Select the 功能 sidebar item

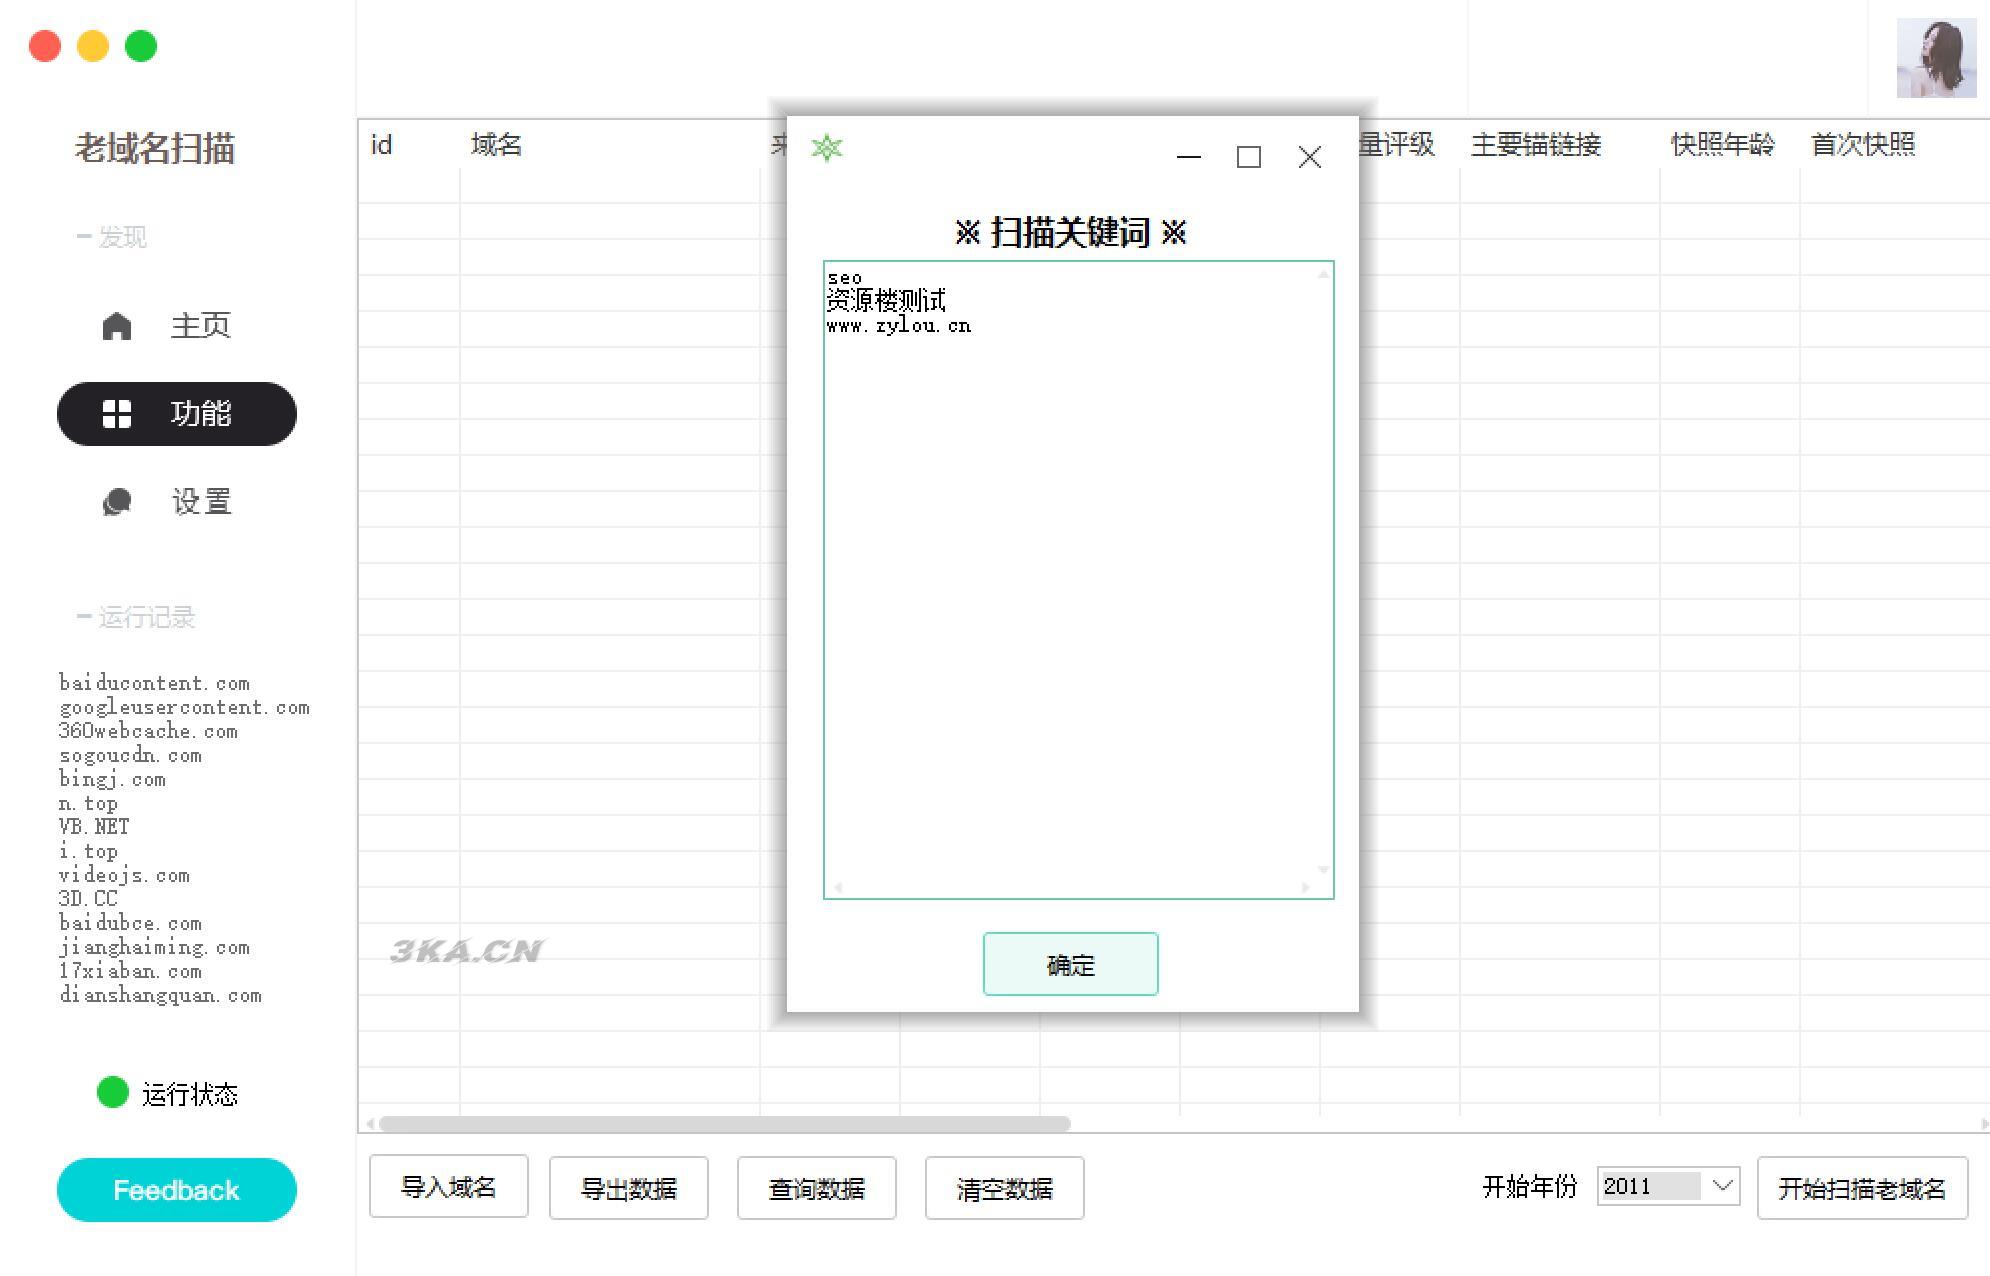[x=177, y=414]
